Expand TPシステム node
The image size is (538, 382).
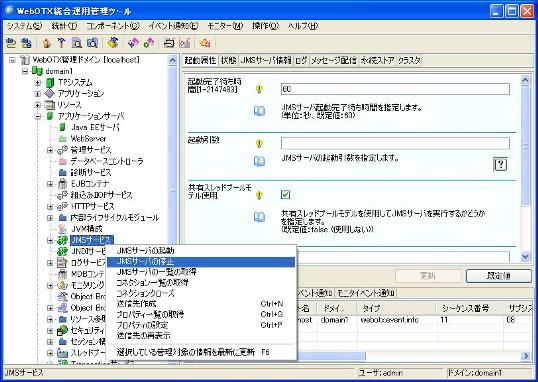pos(38,83)
